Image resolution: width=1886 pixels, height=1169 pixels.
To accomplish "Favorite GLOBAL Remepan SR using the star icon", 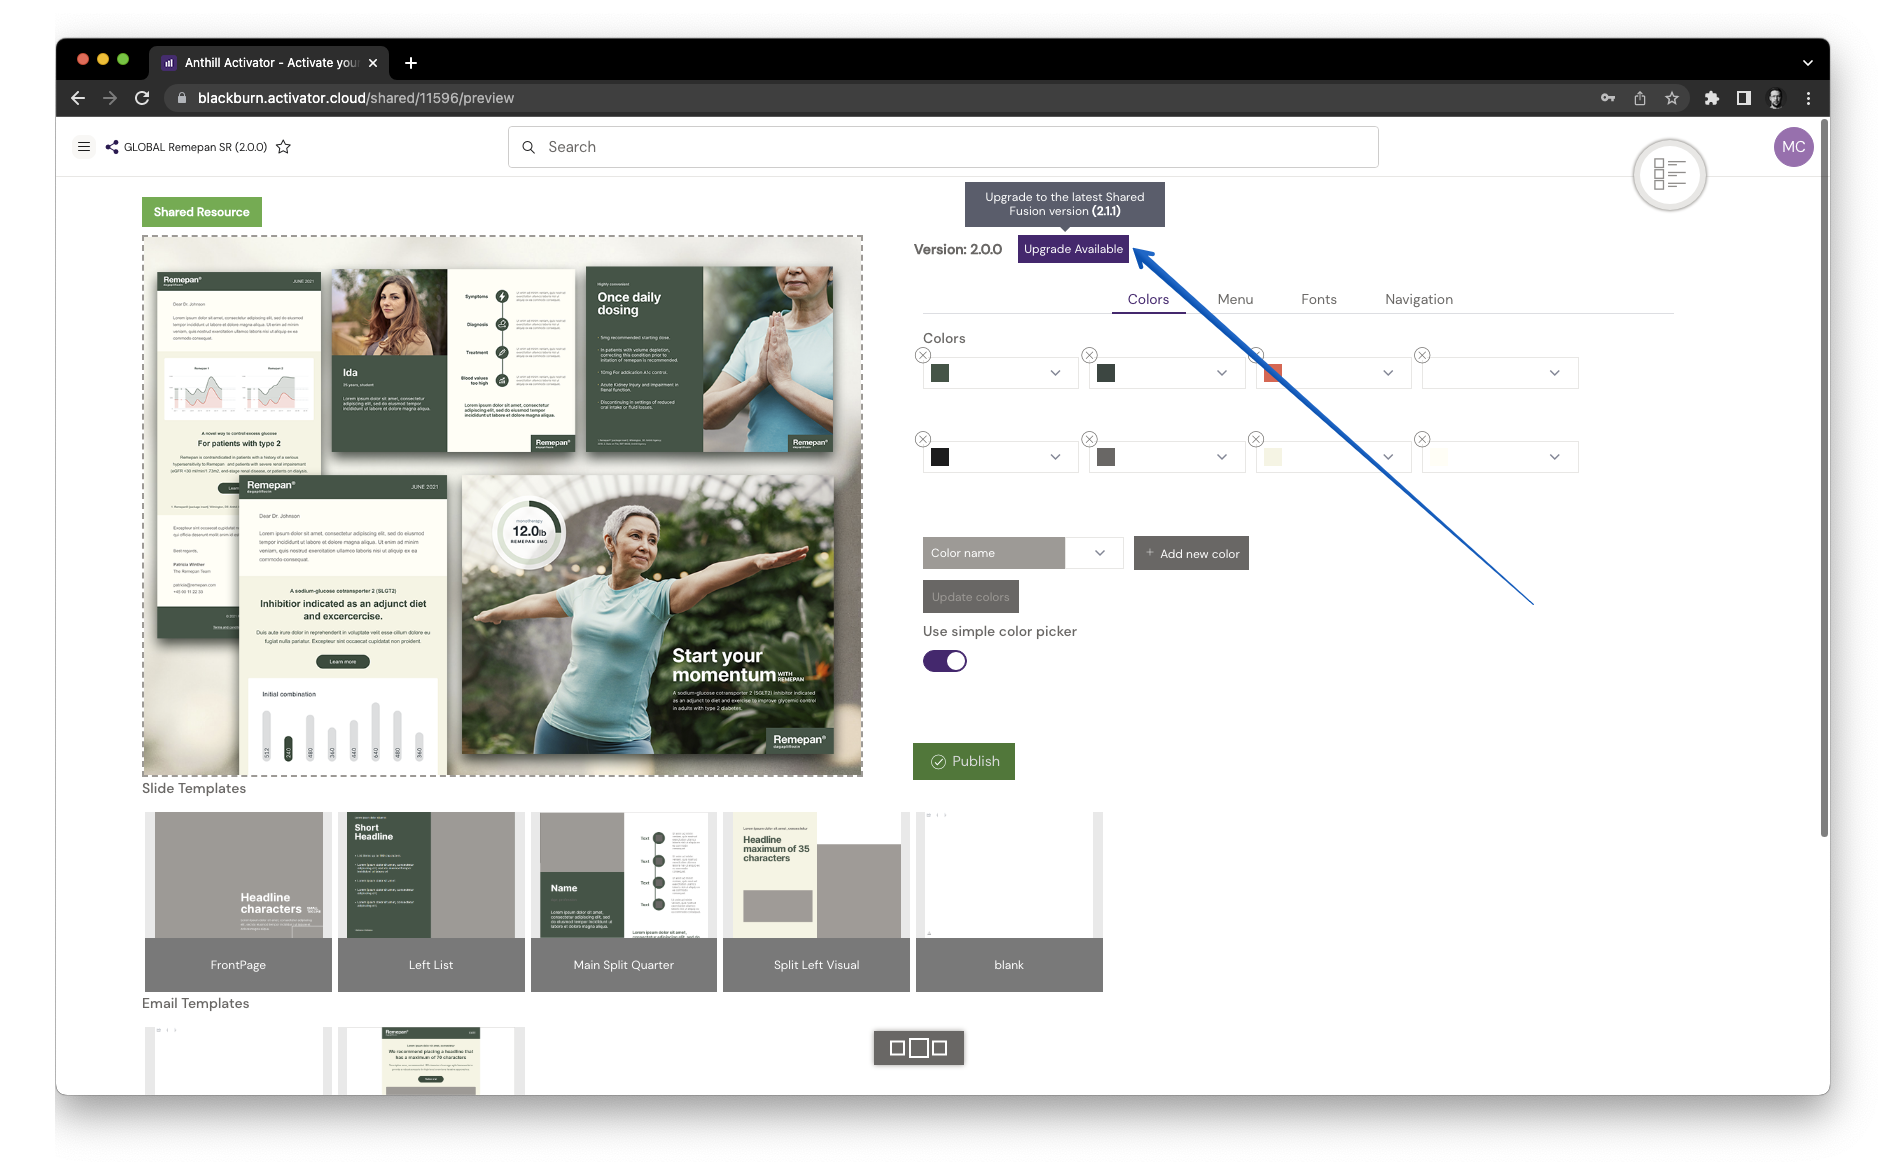I will point(283,146).
